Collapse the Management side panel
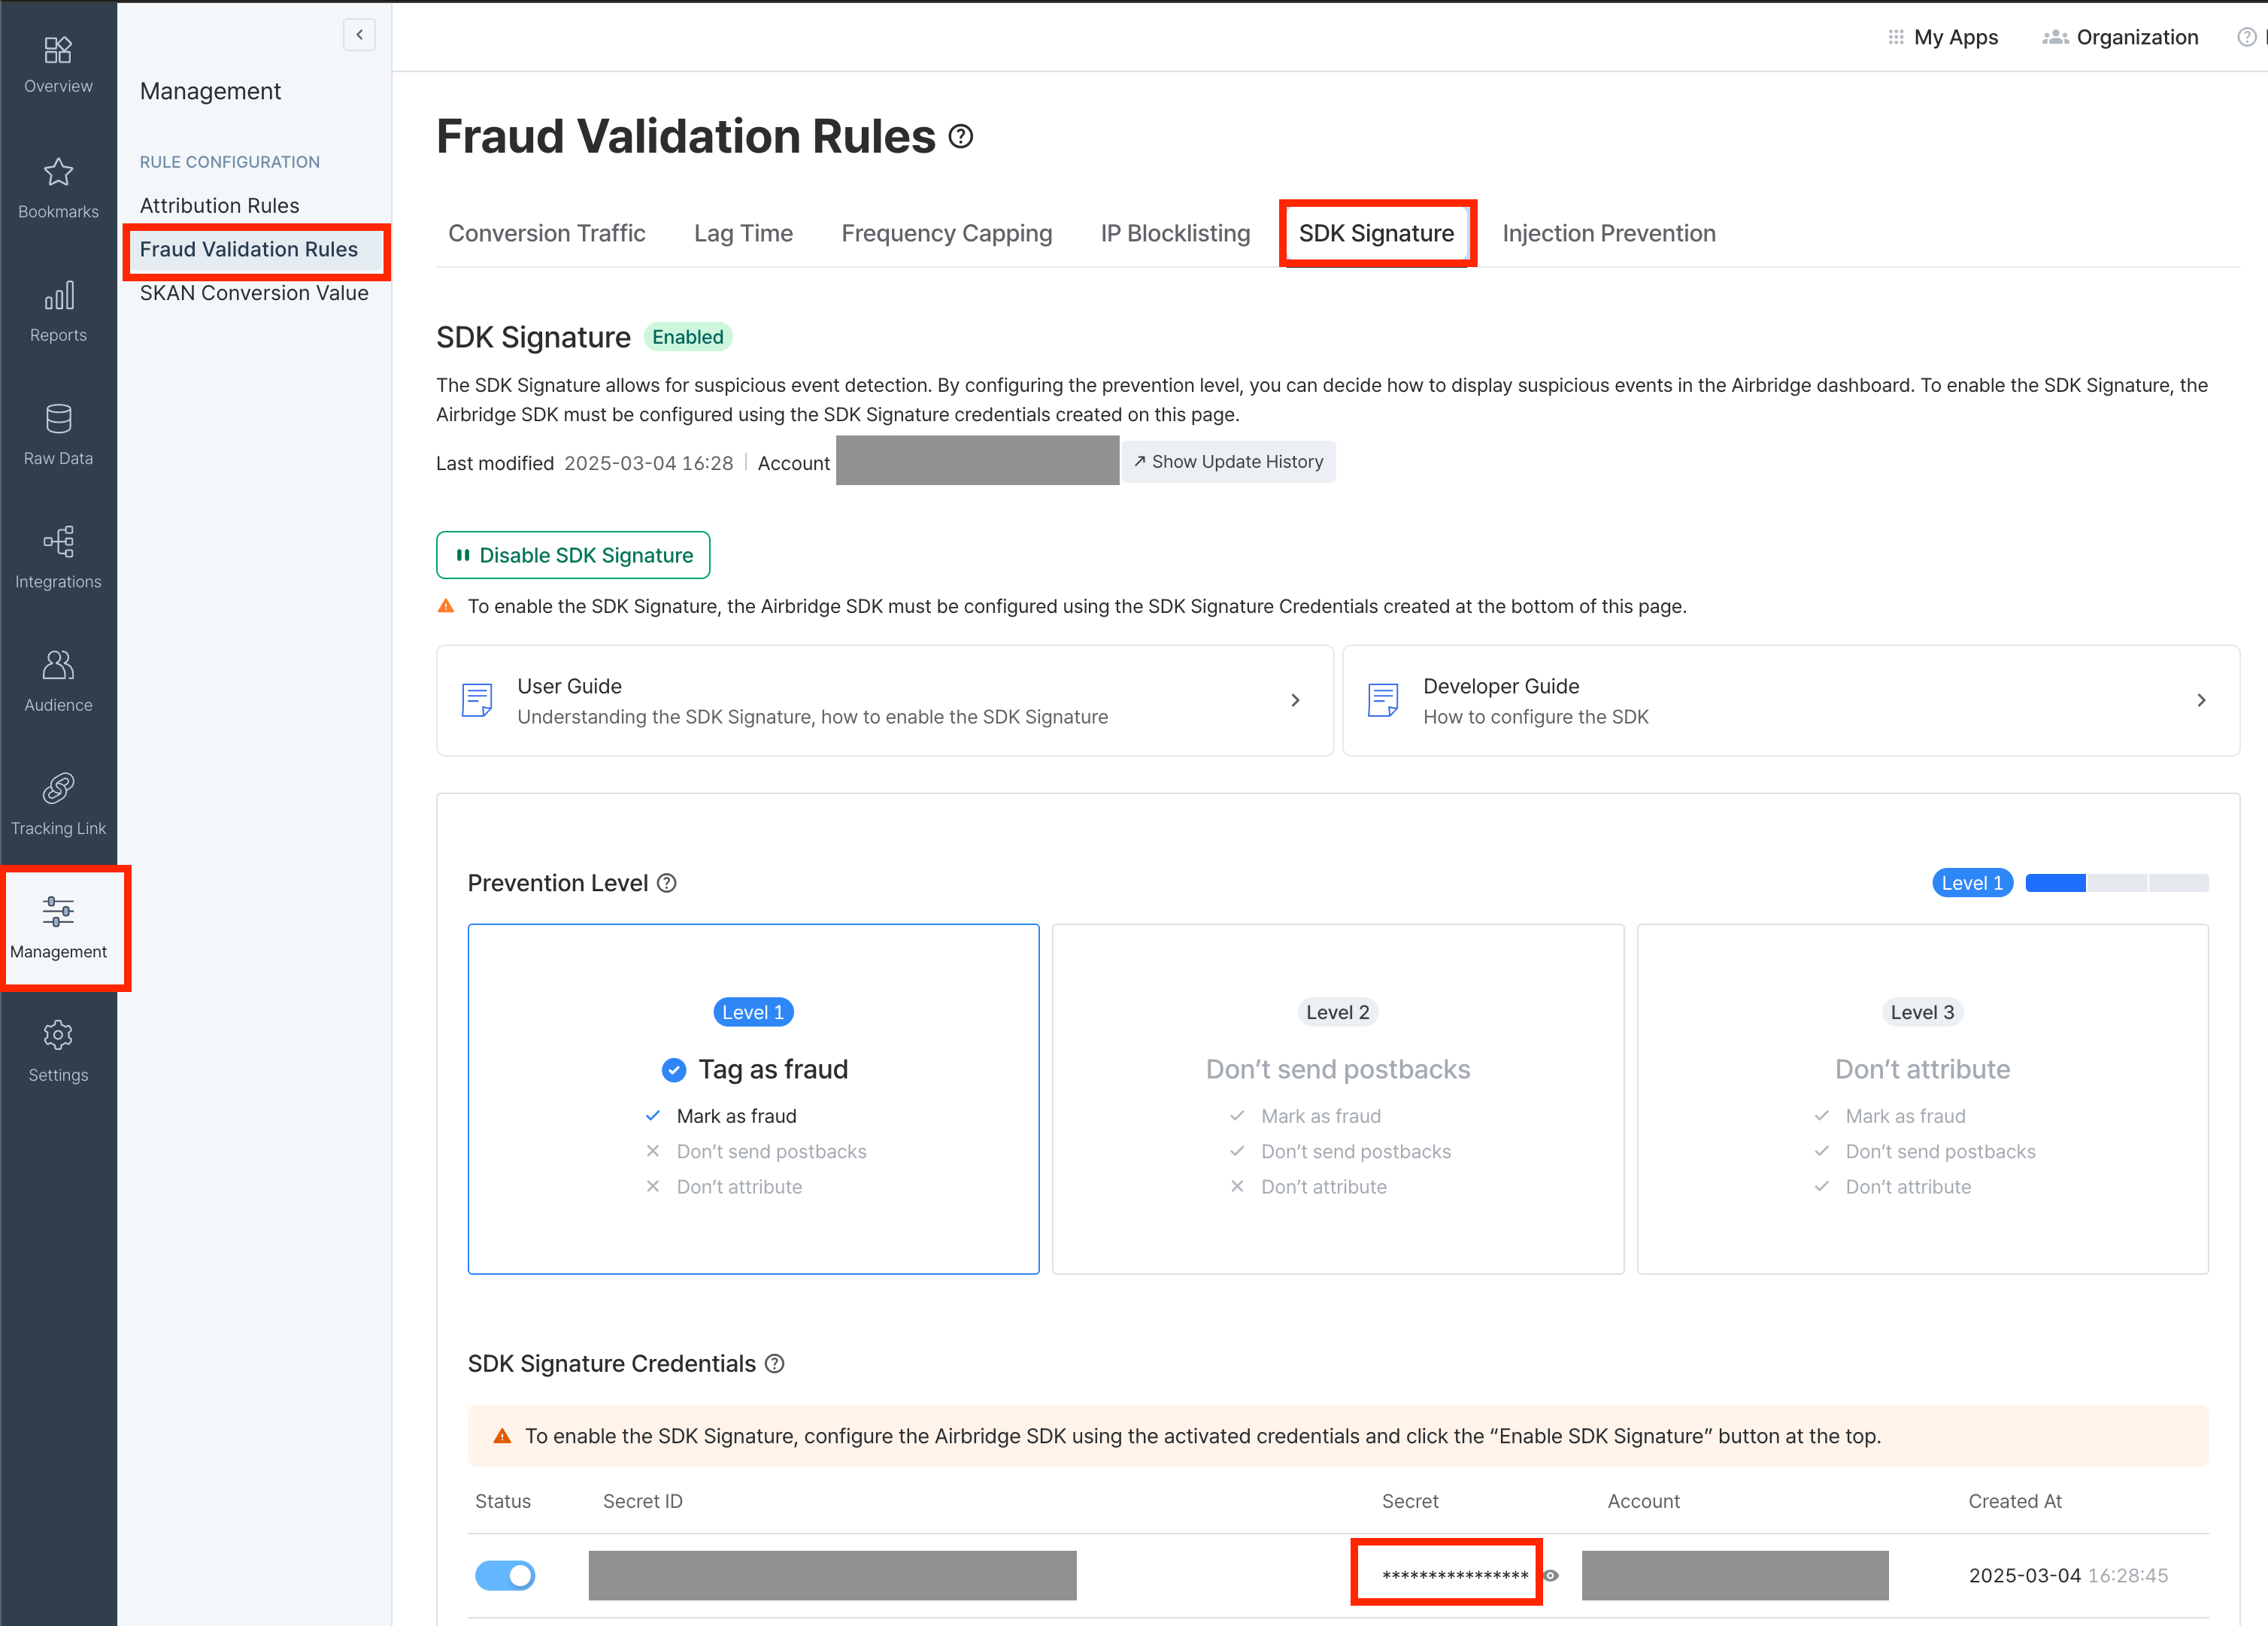Screen dimensions: 2268x1626 point(359,35)
